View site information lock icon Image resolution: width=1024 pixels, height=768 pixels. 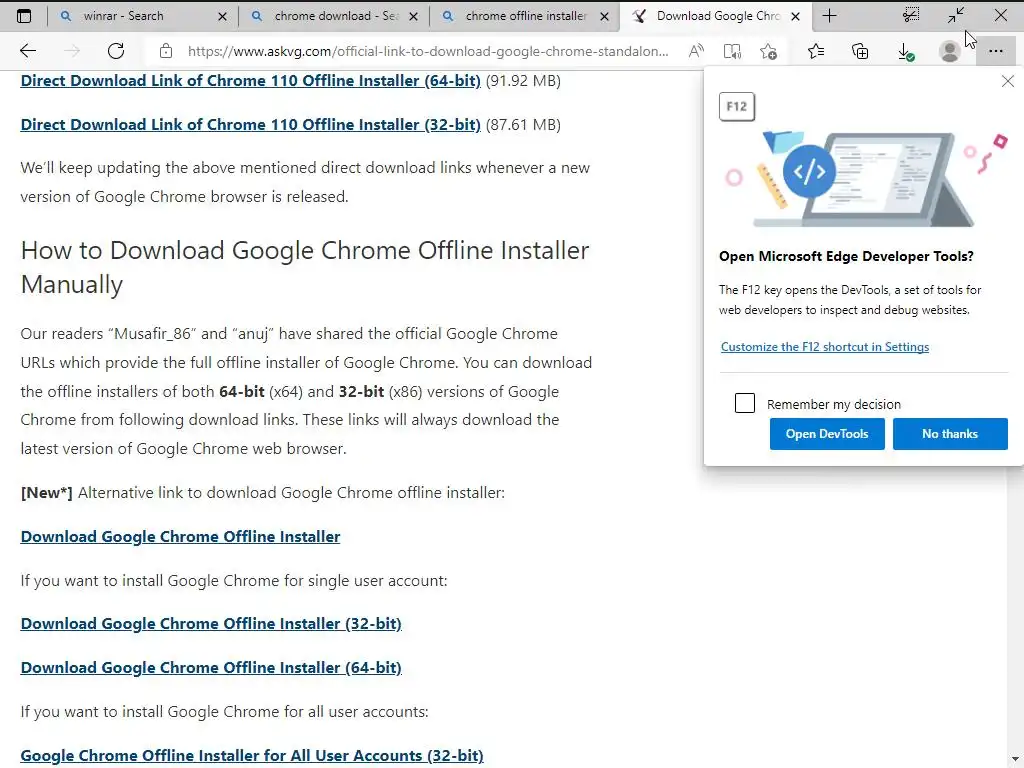pos(166,51)
